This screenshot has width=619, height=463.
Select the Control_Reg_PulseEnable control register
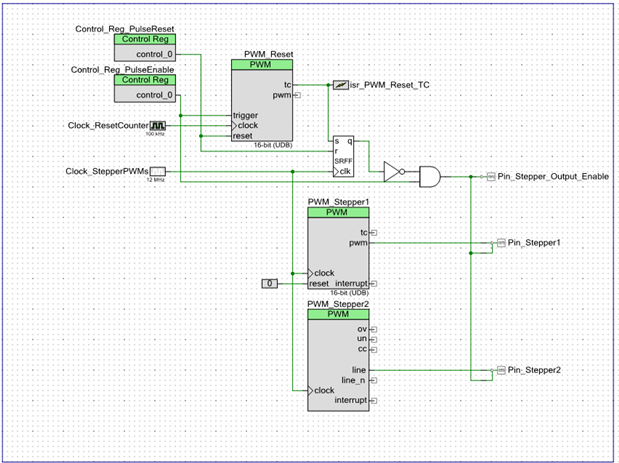[145, 88]
